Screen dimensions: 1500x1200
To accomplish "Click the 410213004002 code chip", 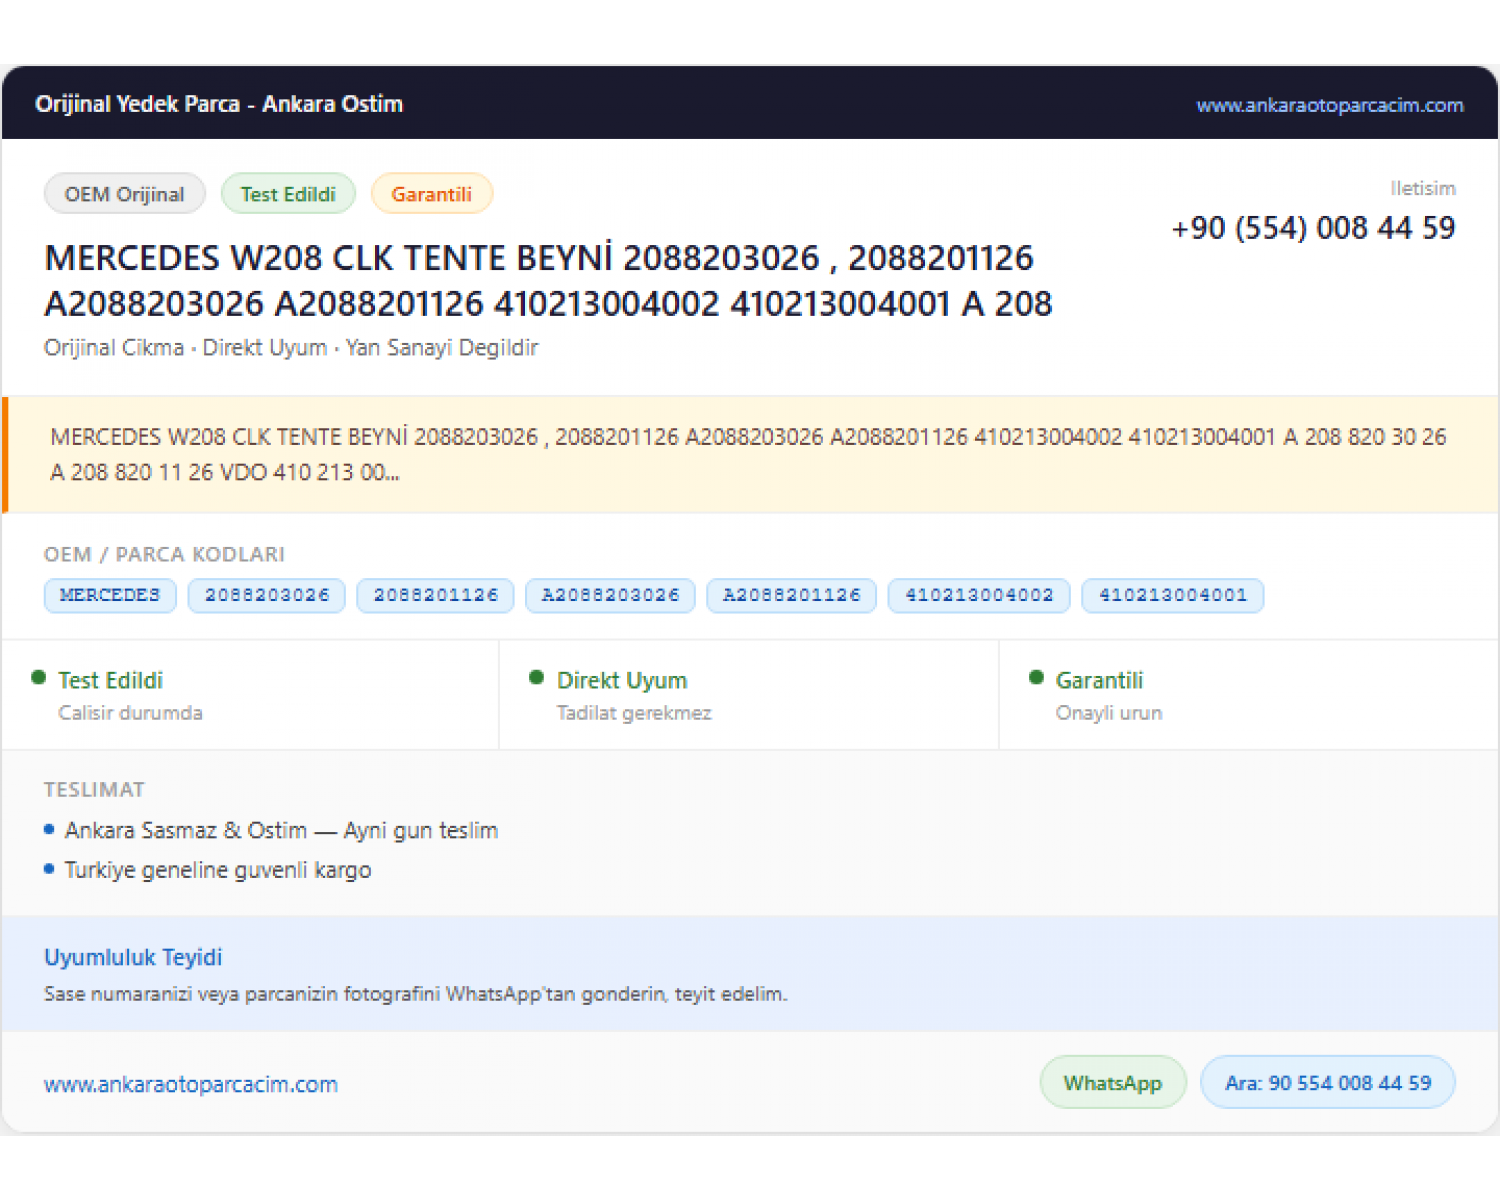I will [x=979, y=595].
